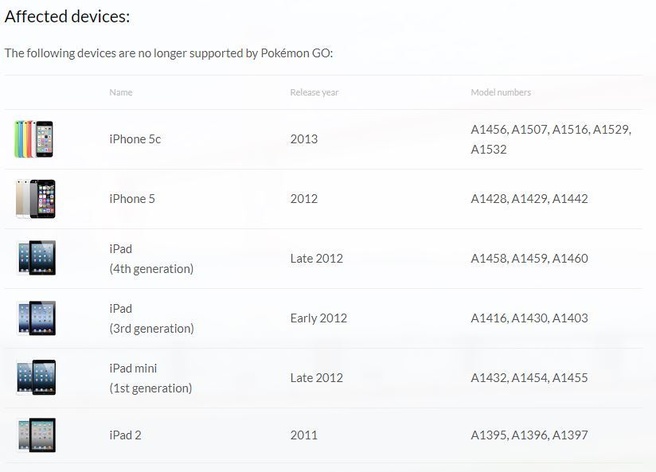Select the iPhone 5c name text
This screenshot has height=472, width=656.
tap(135, 139)
